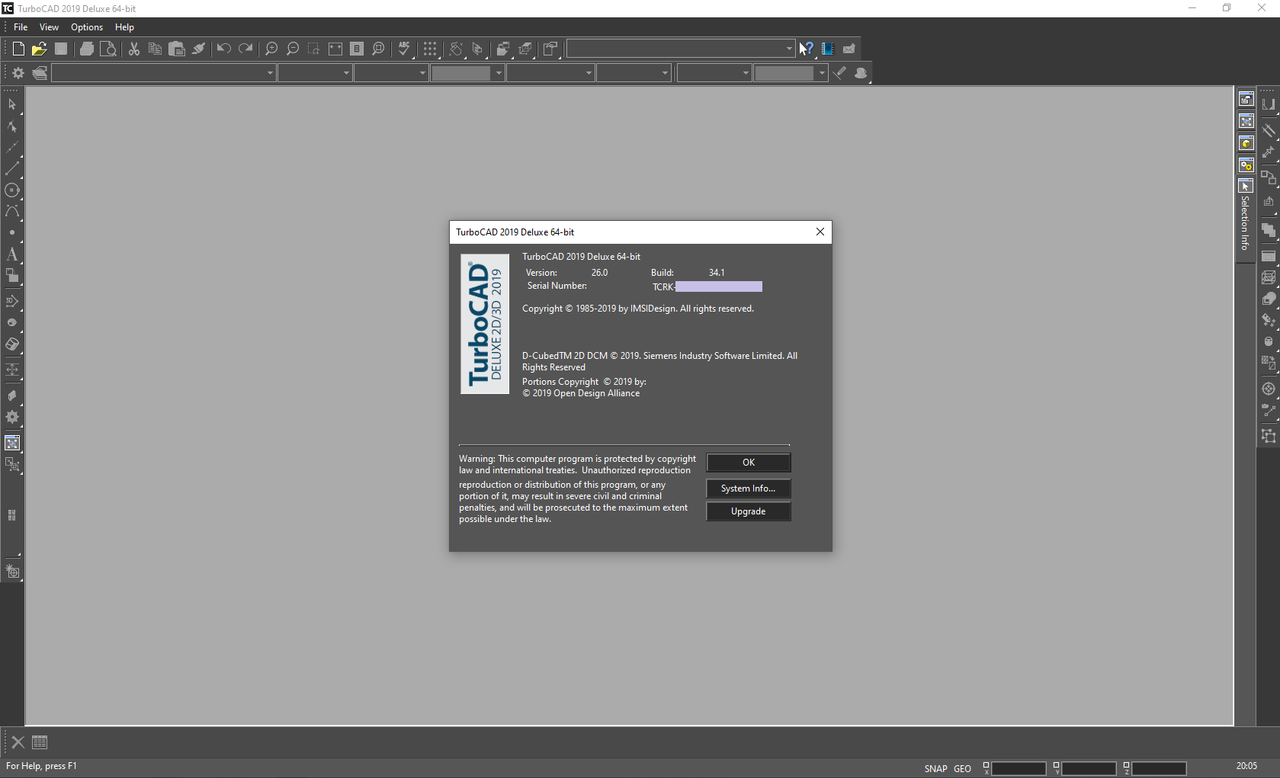Image resolution: width=1280 pixels, height=778 pixels.
Task: Click the 20:05 clock in status bar
Action: (1246, 766)
